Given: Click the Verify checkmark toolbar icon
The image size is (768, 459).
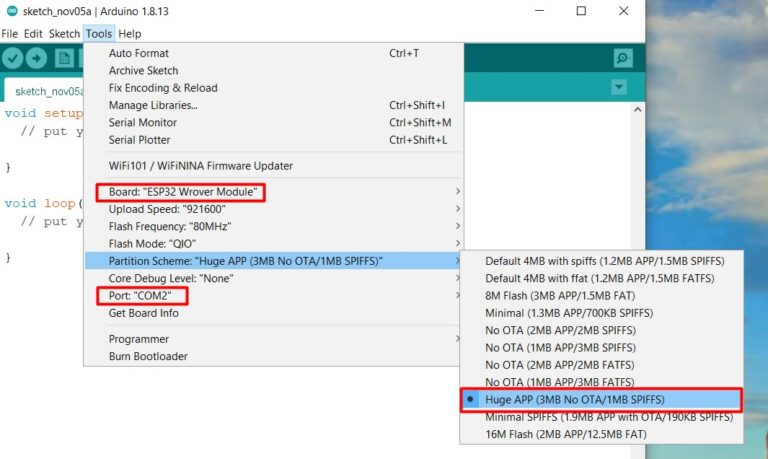Looking at the screenshot, I should (x=13, y=58).
